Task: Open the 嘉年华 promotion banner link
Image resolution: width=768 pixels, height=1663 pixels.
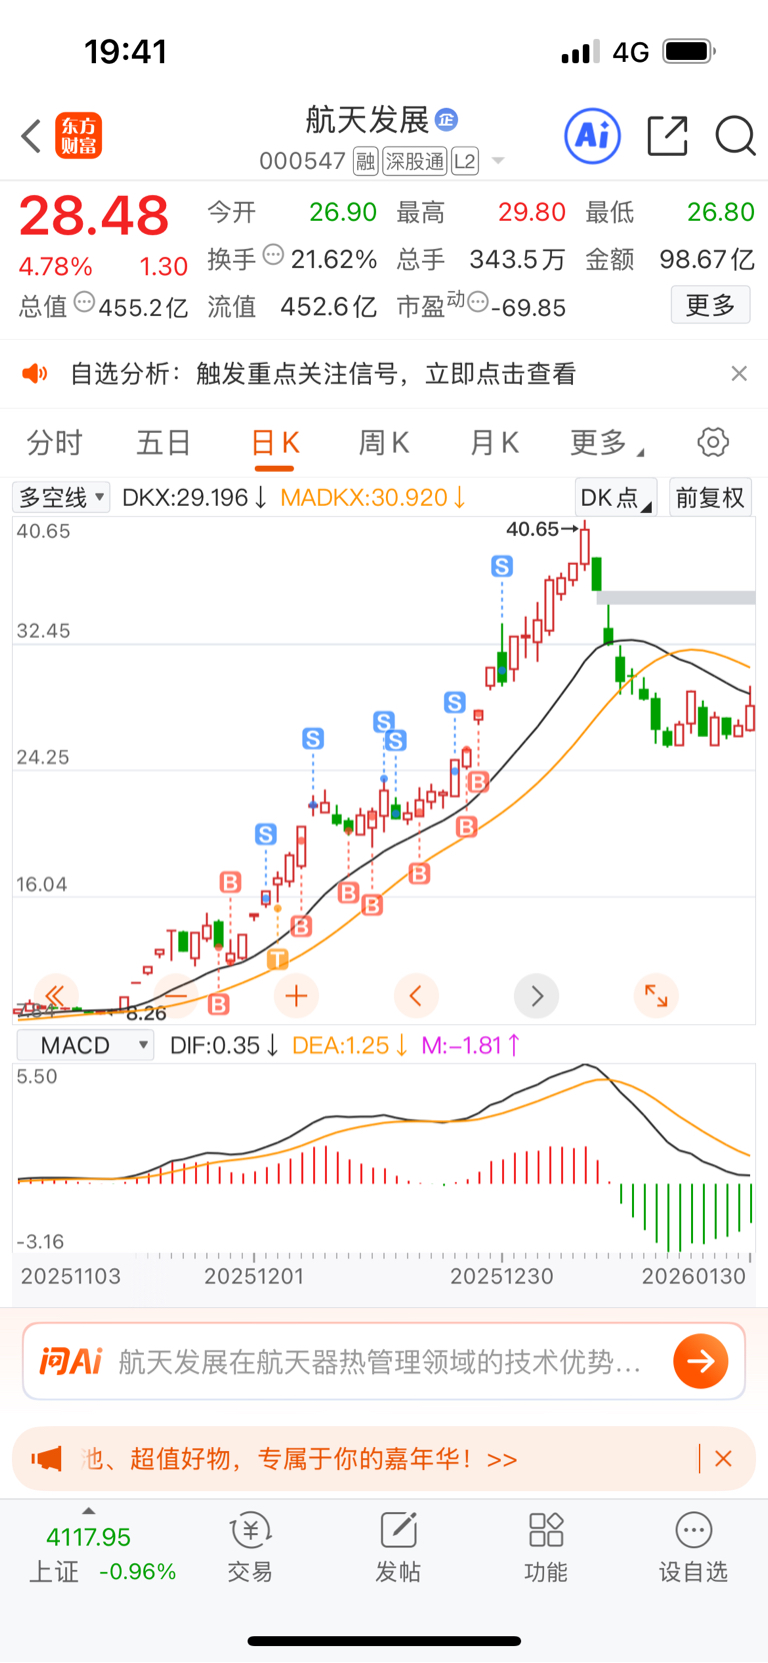Action: 300,1459
